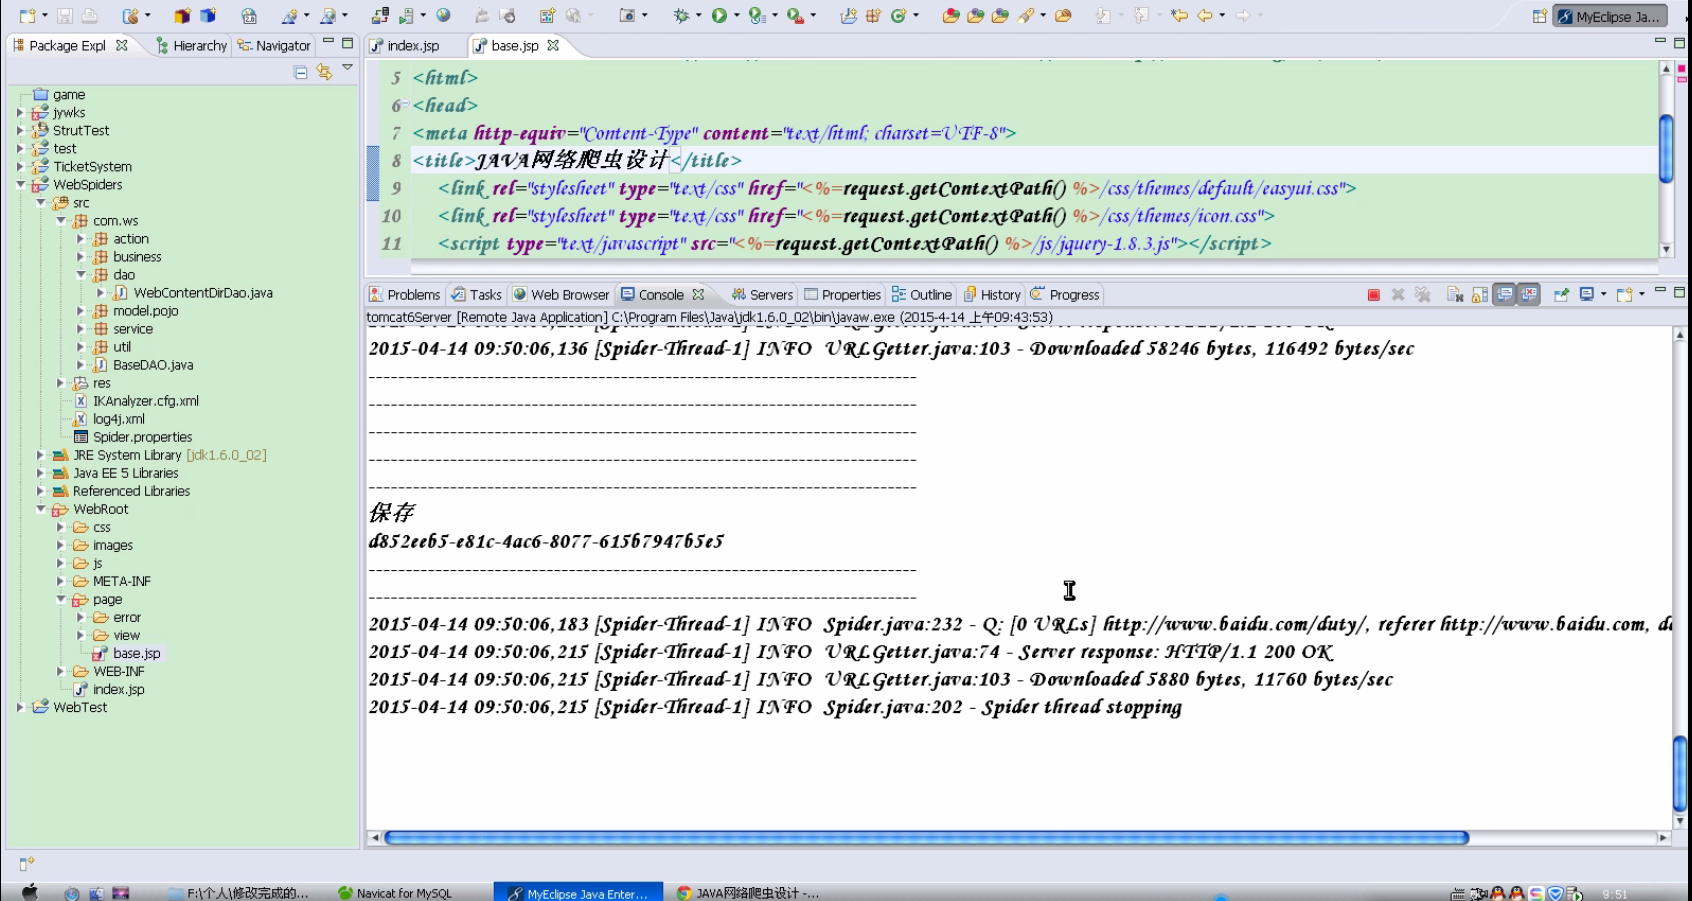Select the MyEclipse Java perspective button
The width and height of the screenshot is (1692, 901).
click(1610, 17)
